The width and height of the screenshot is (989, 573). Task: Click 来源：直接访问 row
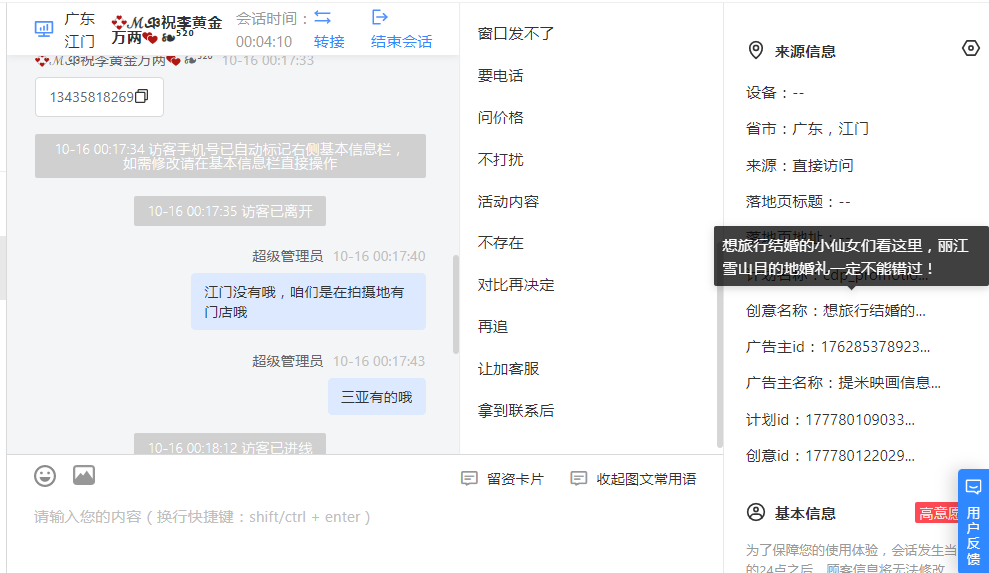pos(800,165)
